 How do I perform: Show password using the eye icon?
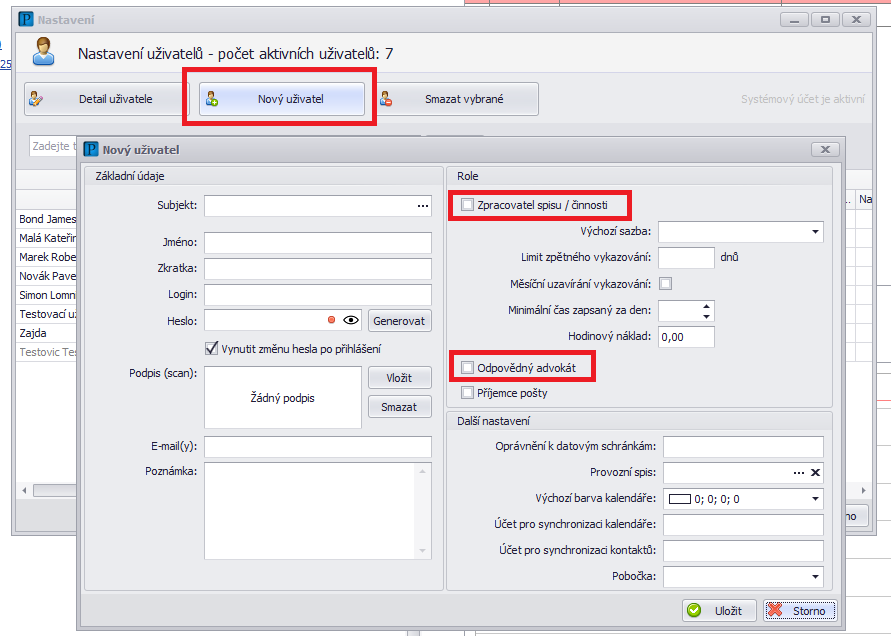click(350, 321)
